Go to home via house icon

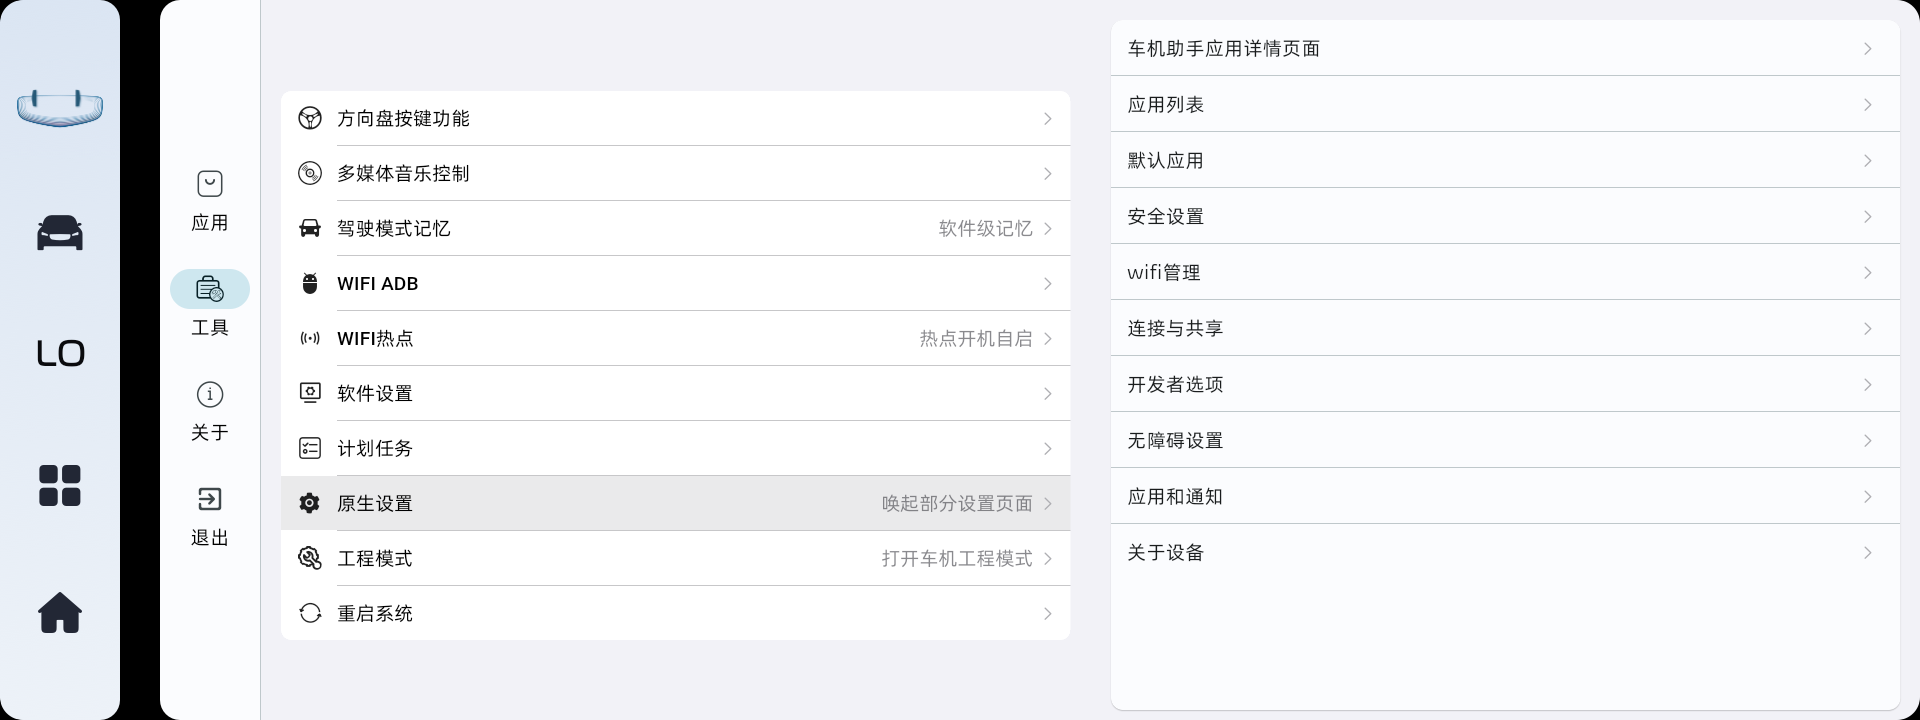point(60,613)
